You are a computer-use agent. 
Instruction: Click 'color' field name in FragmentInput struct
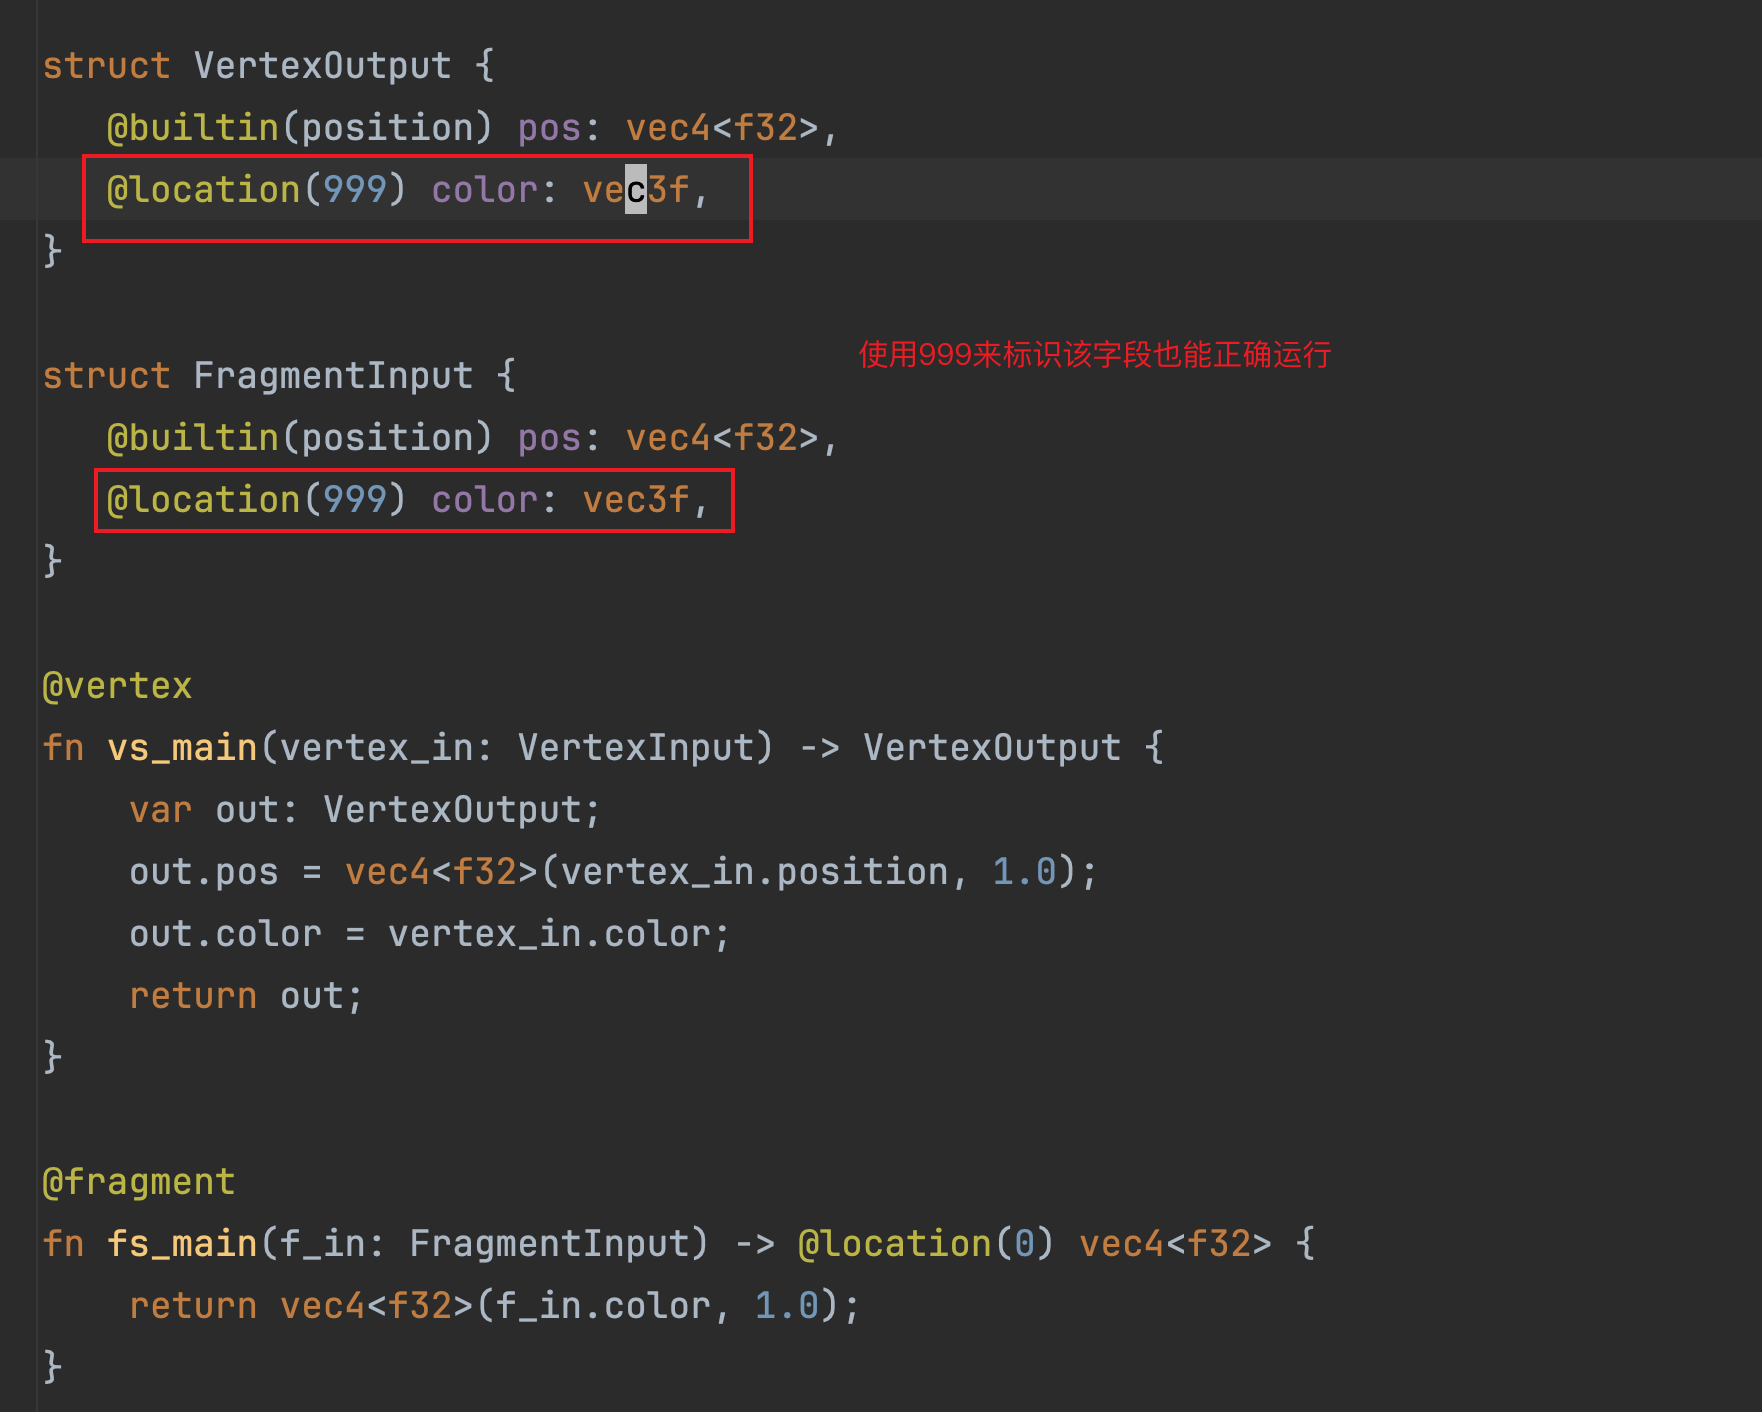point(484,500)
